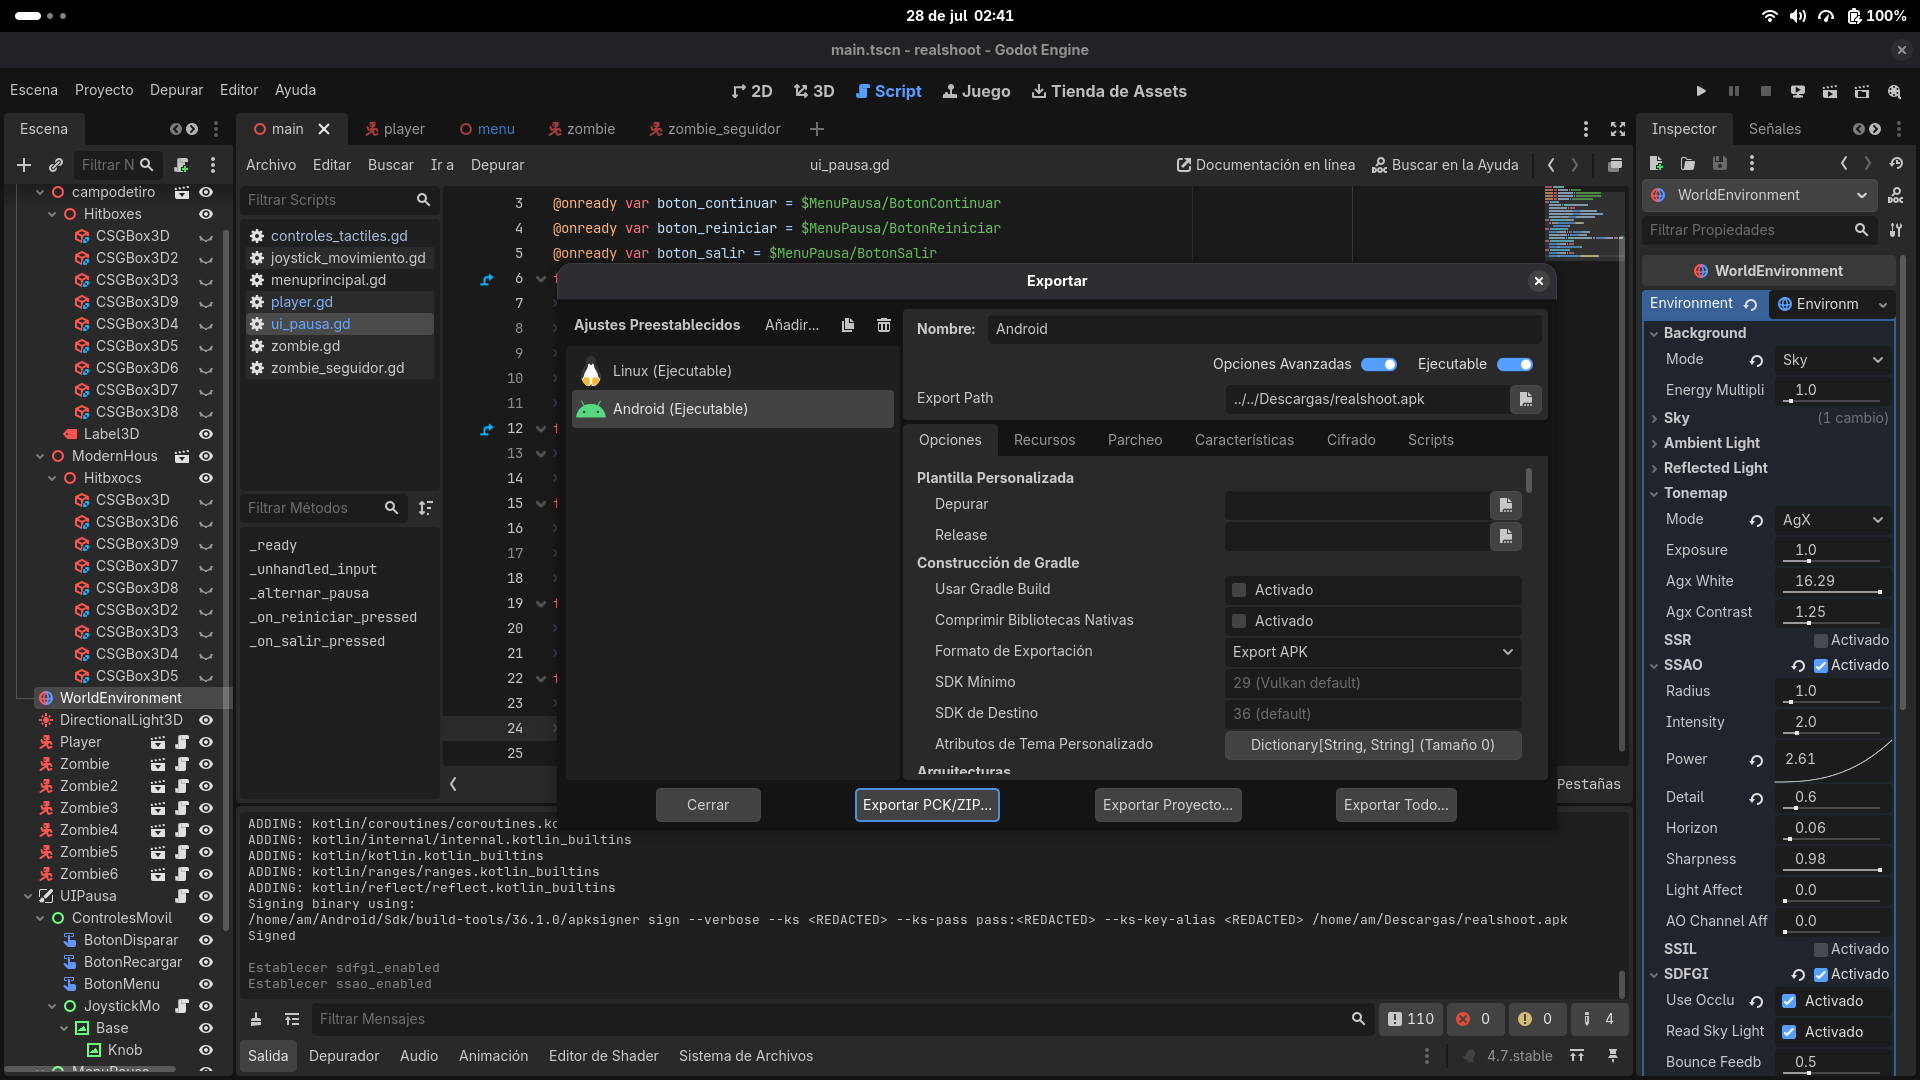
Task: Open resource folder icon in Inspector
Action: [x=1688, y=163]
